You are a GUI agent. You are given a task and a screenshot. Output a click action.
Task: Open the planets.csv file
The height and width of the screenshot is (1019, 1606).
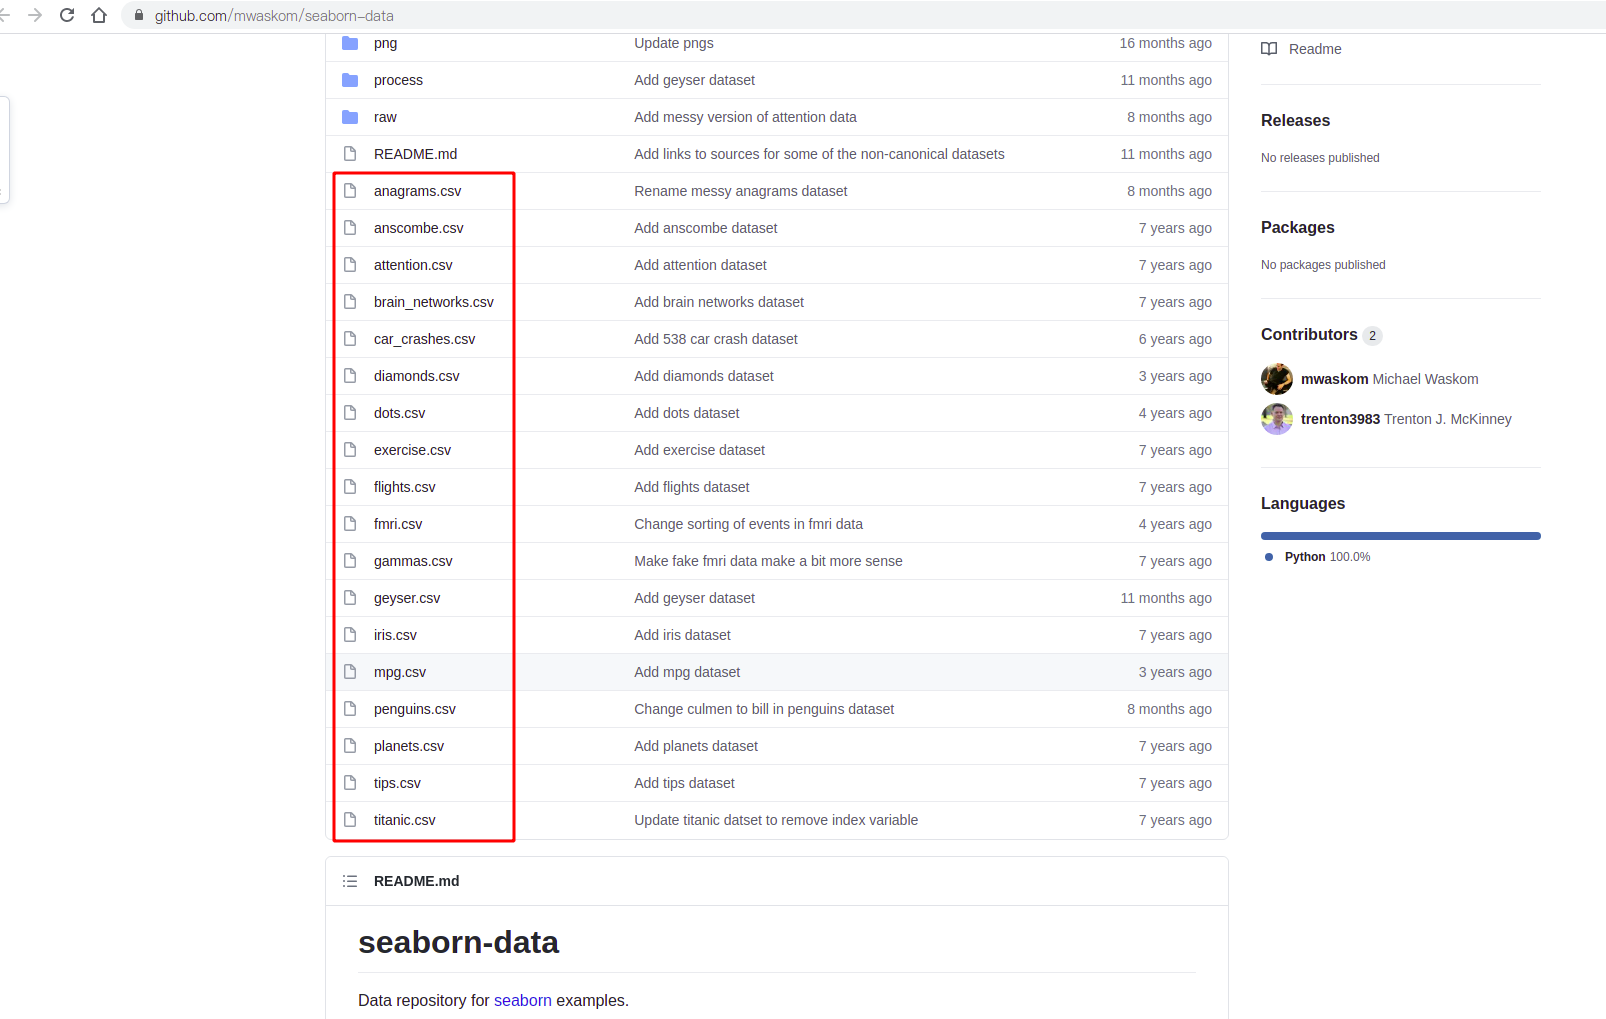[408, 746]
